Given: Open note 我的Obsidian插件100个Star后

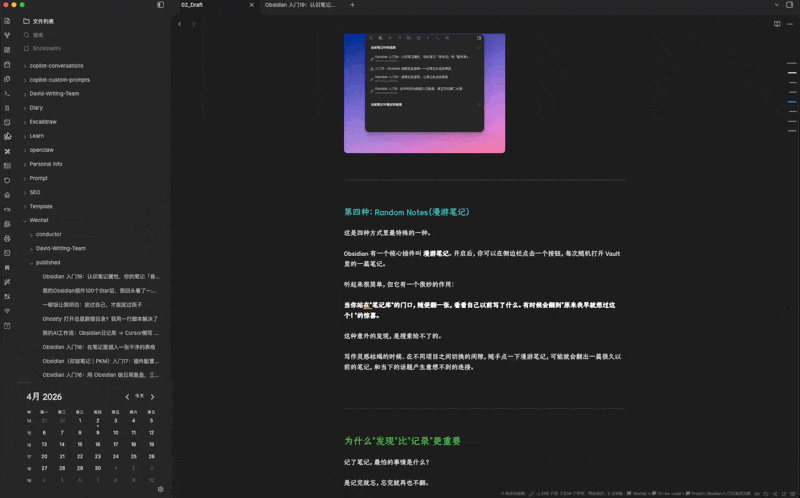Looking at the screenshot, I should [99, 291].
